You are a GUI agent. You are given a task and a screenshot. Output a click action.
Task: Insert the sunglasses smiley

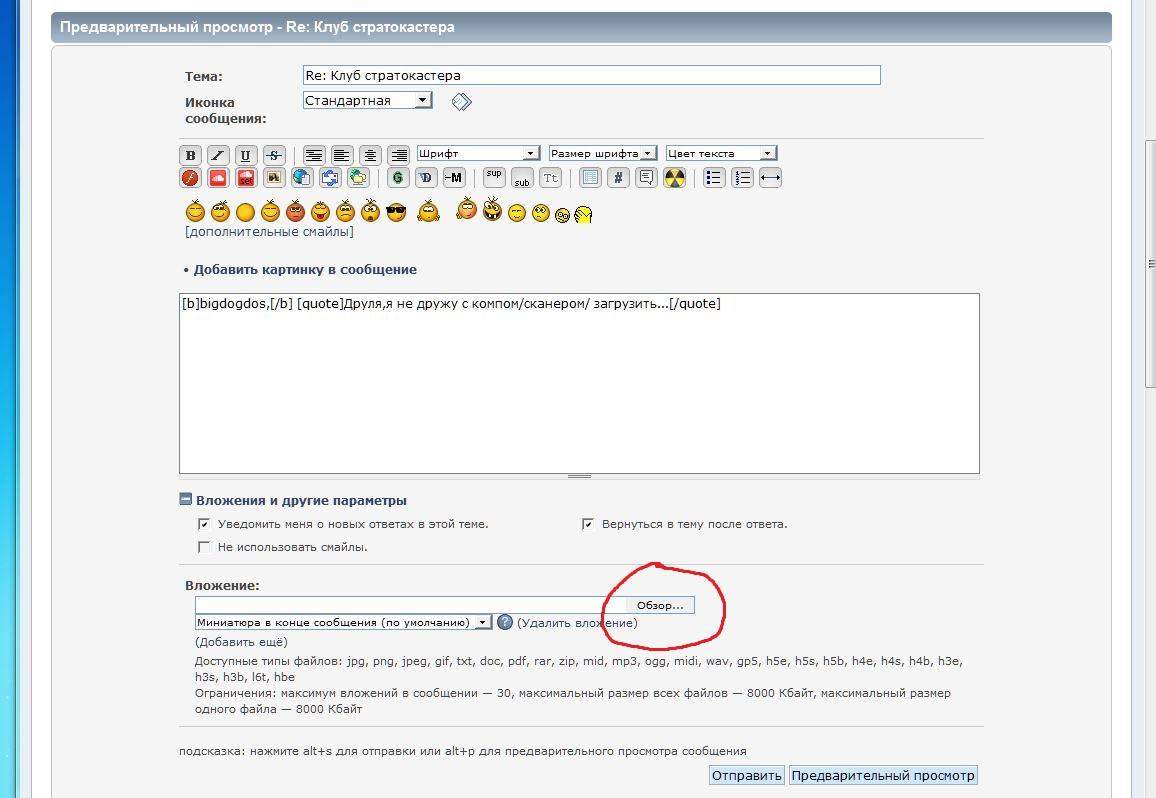coord(396,212)
